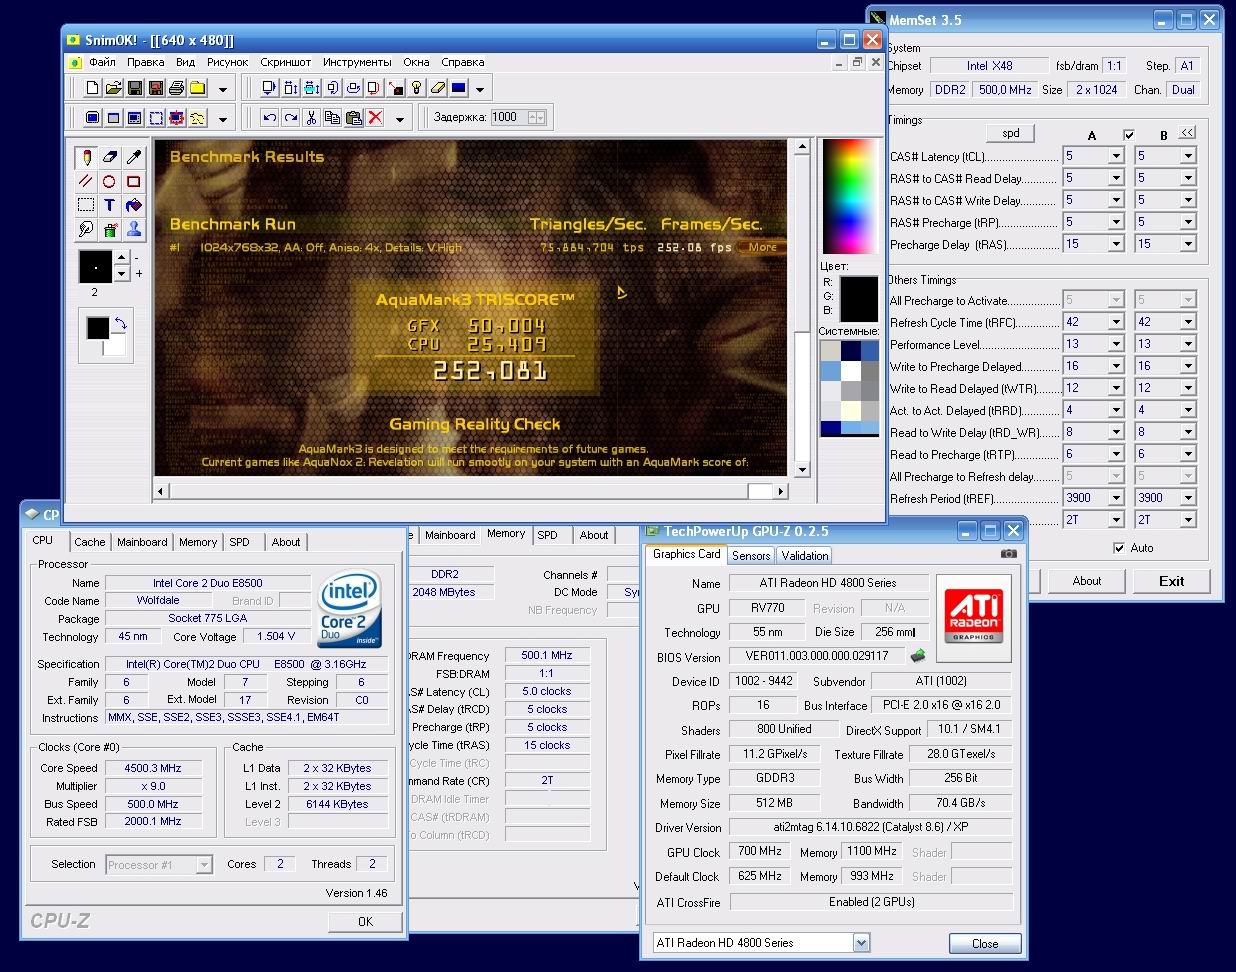Click the SnimOK vertical scrollbar down arrow

tap(801, 469)
